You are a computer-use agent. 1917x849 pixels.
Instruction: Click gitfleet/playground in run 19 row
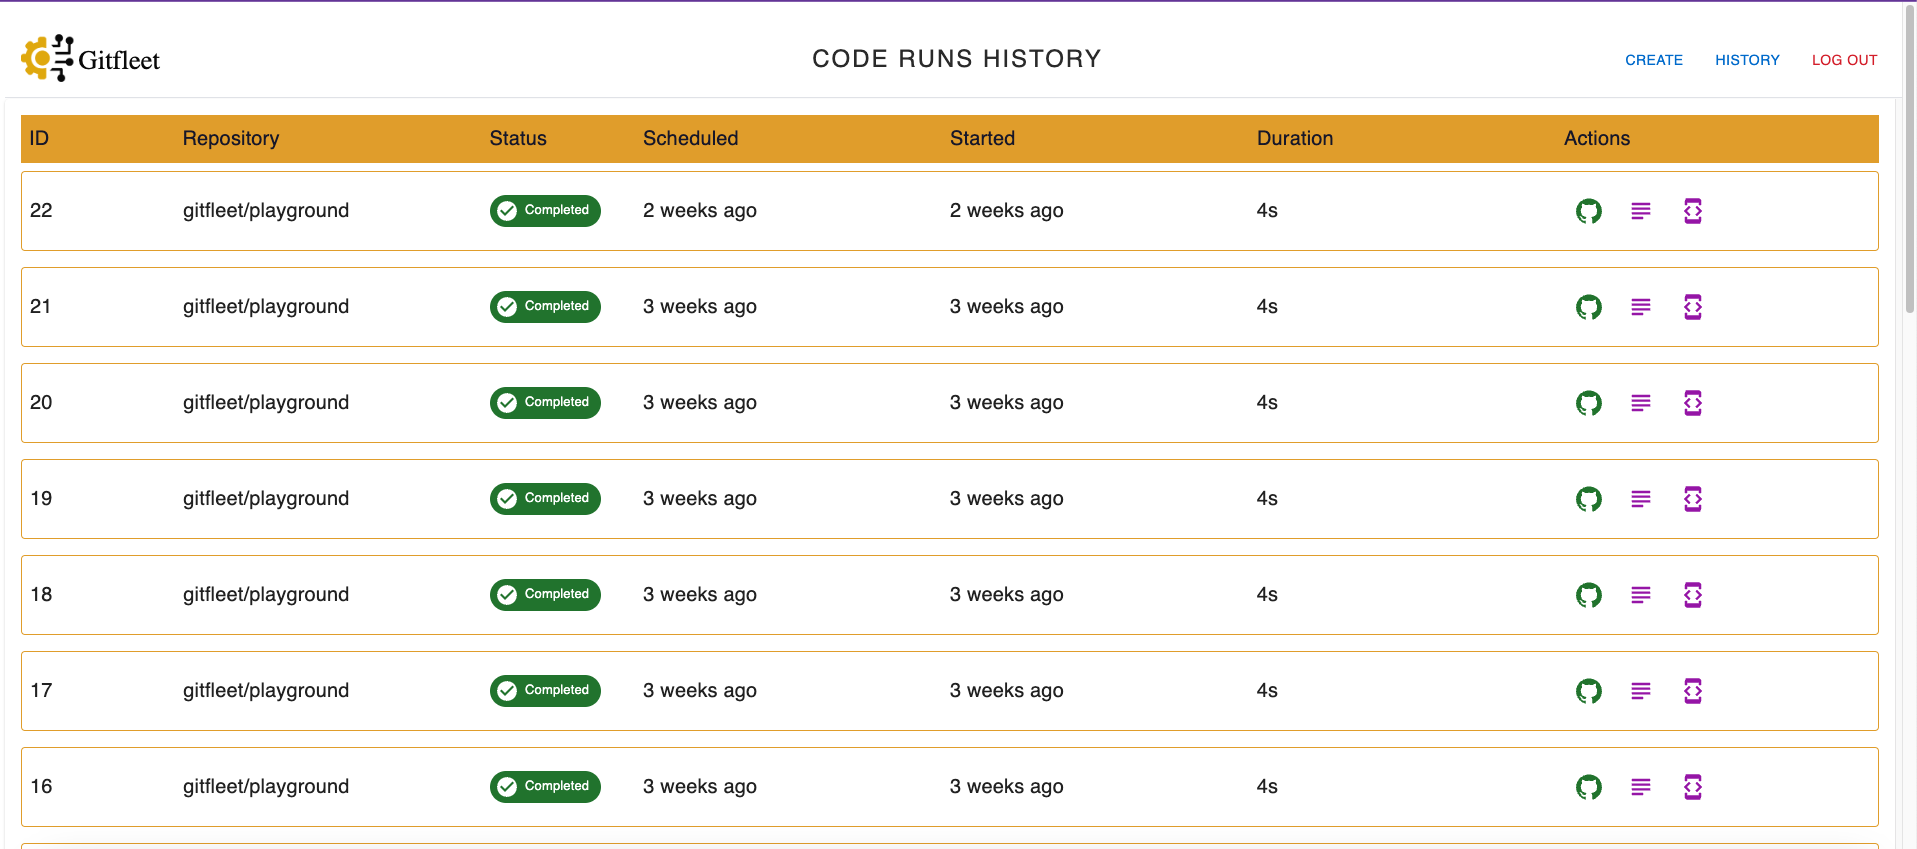pos(266,499)
